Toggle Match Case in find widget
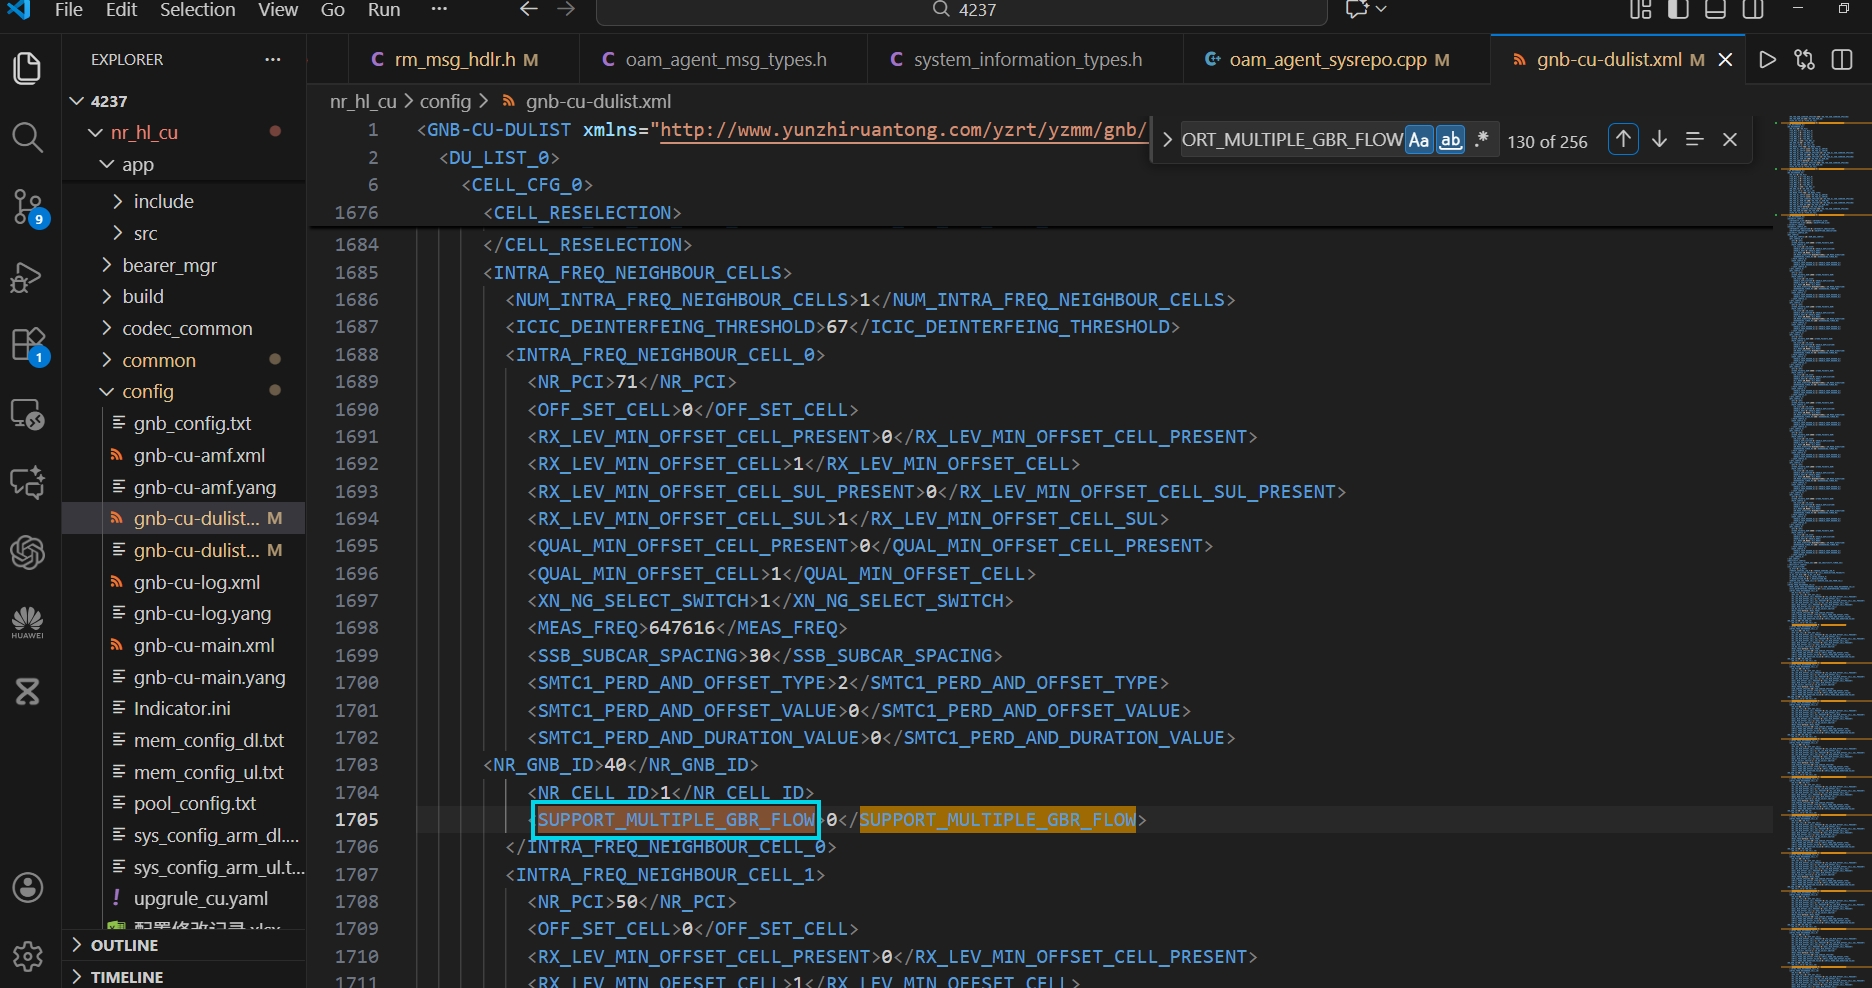The image size is (1872, 988). coord(1419,140)
